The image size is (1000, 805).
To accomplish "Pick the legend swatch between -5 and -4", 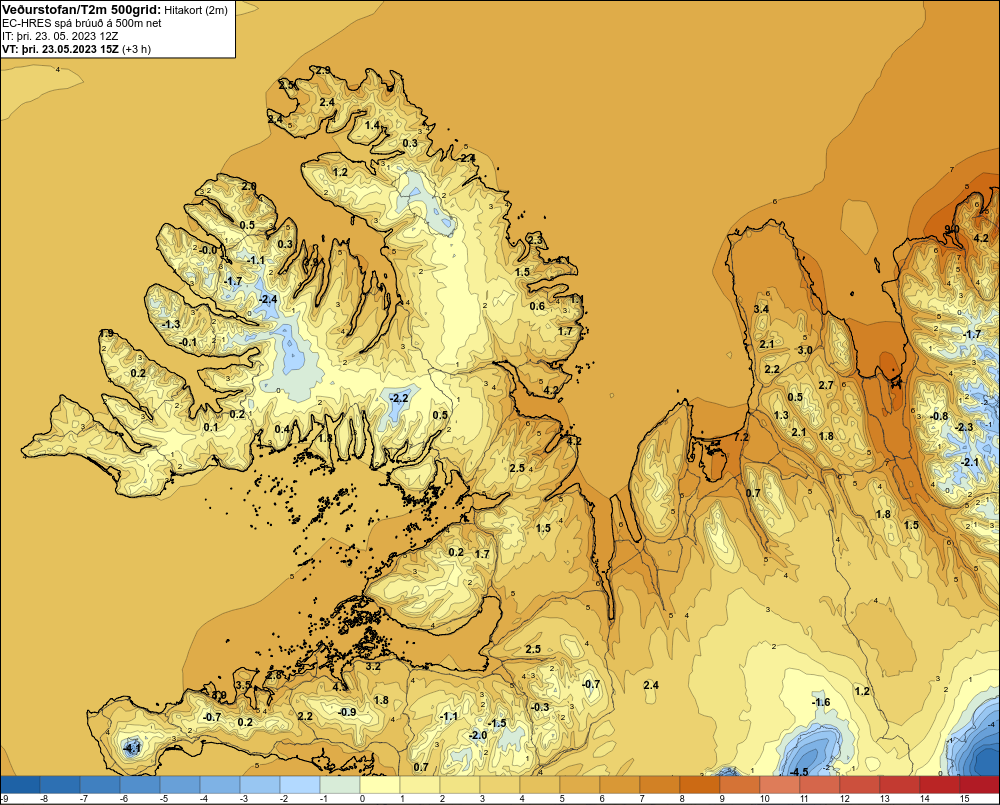I will click(x=180, y=784).
